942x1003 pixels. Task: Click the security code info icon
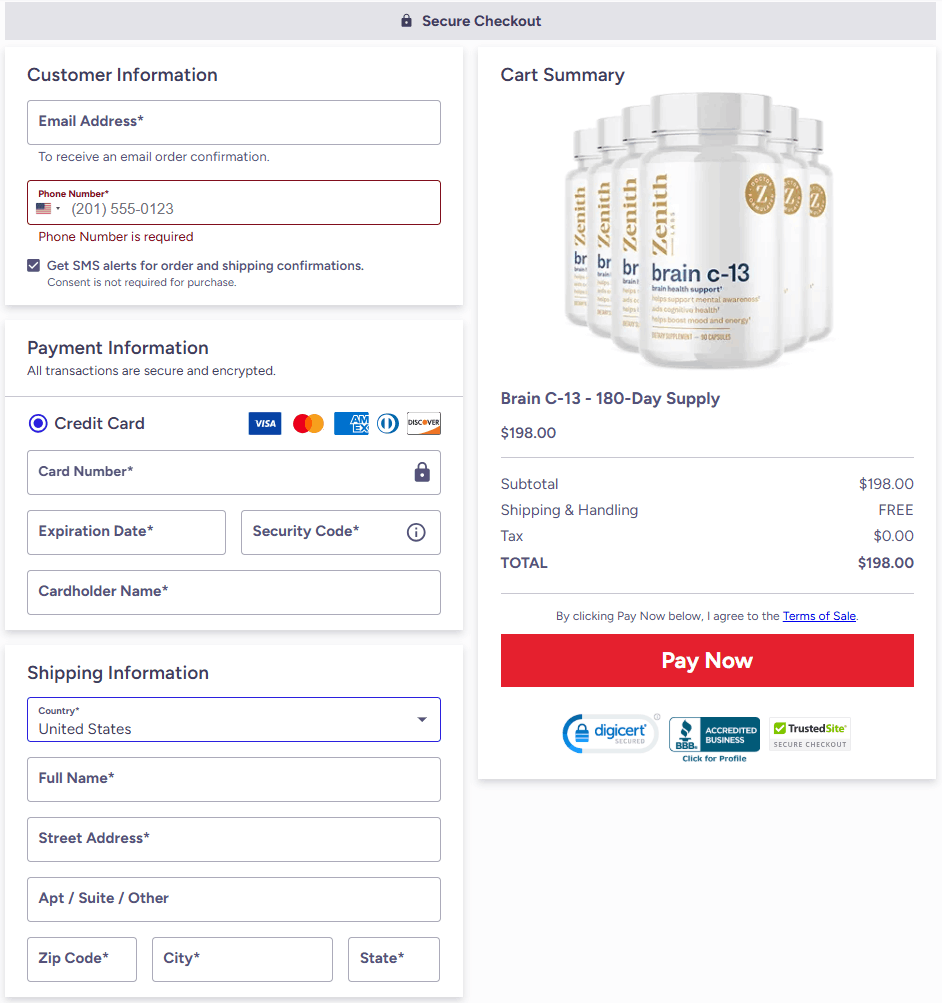click(x=416, y=532)
